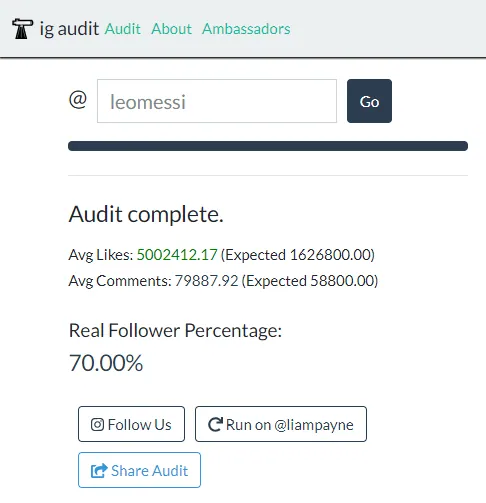The height and width of the screenshot is (503, 486).
Task: Click the Go button
Action: click(x=369, y=101)
